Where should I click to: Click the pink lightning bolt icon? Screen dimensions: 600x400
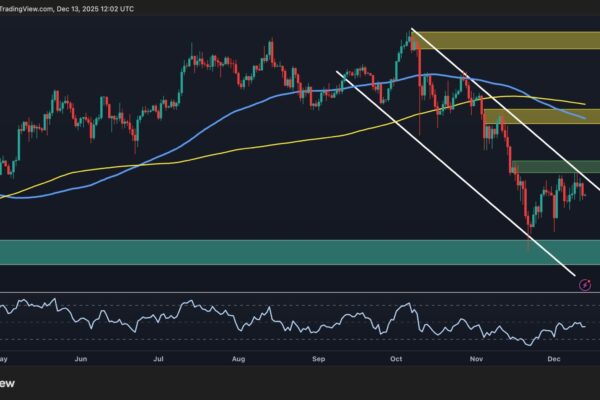585,285
